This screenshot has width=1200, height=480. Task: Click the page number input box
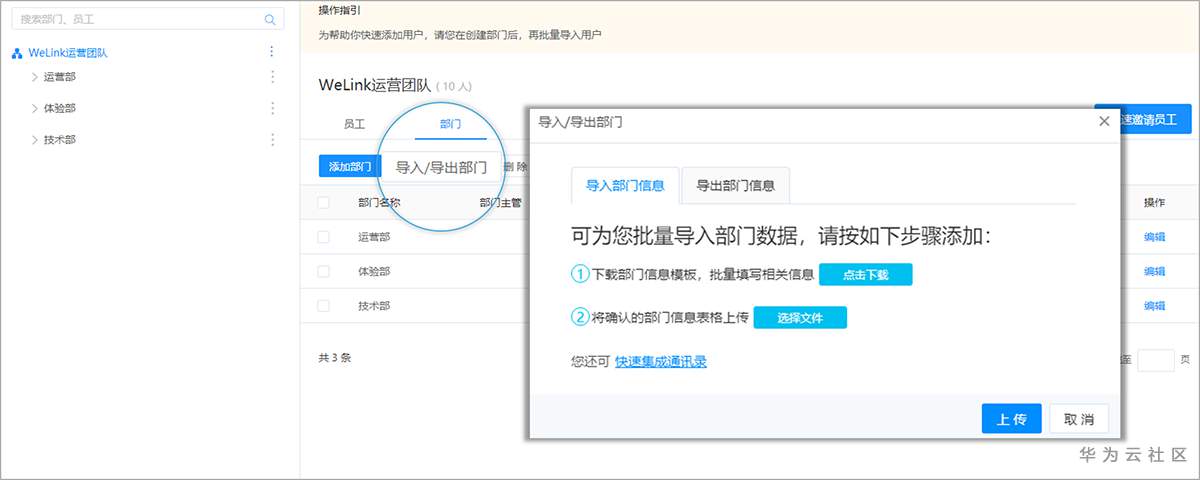point(1156,360)
